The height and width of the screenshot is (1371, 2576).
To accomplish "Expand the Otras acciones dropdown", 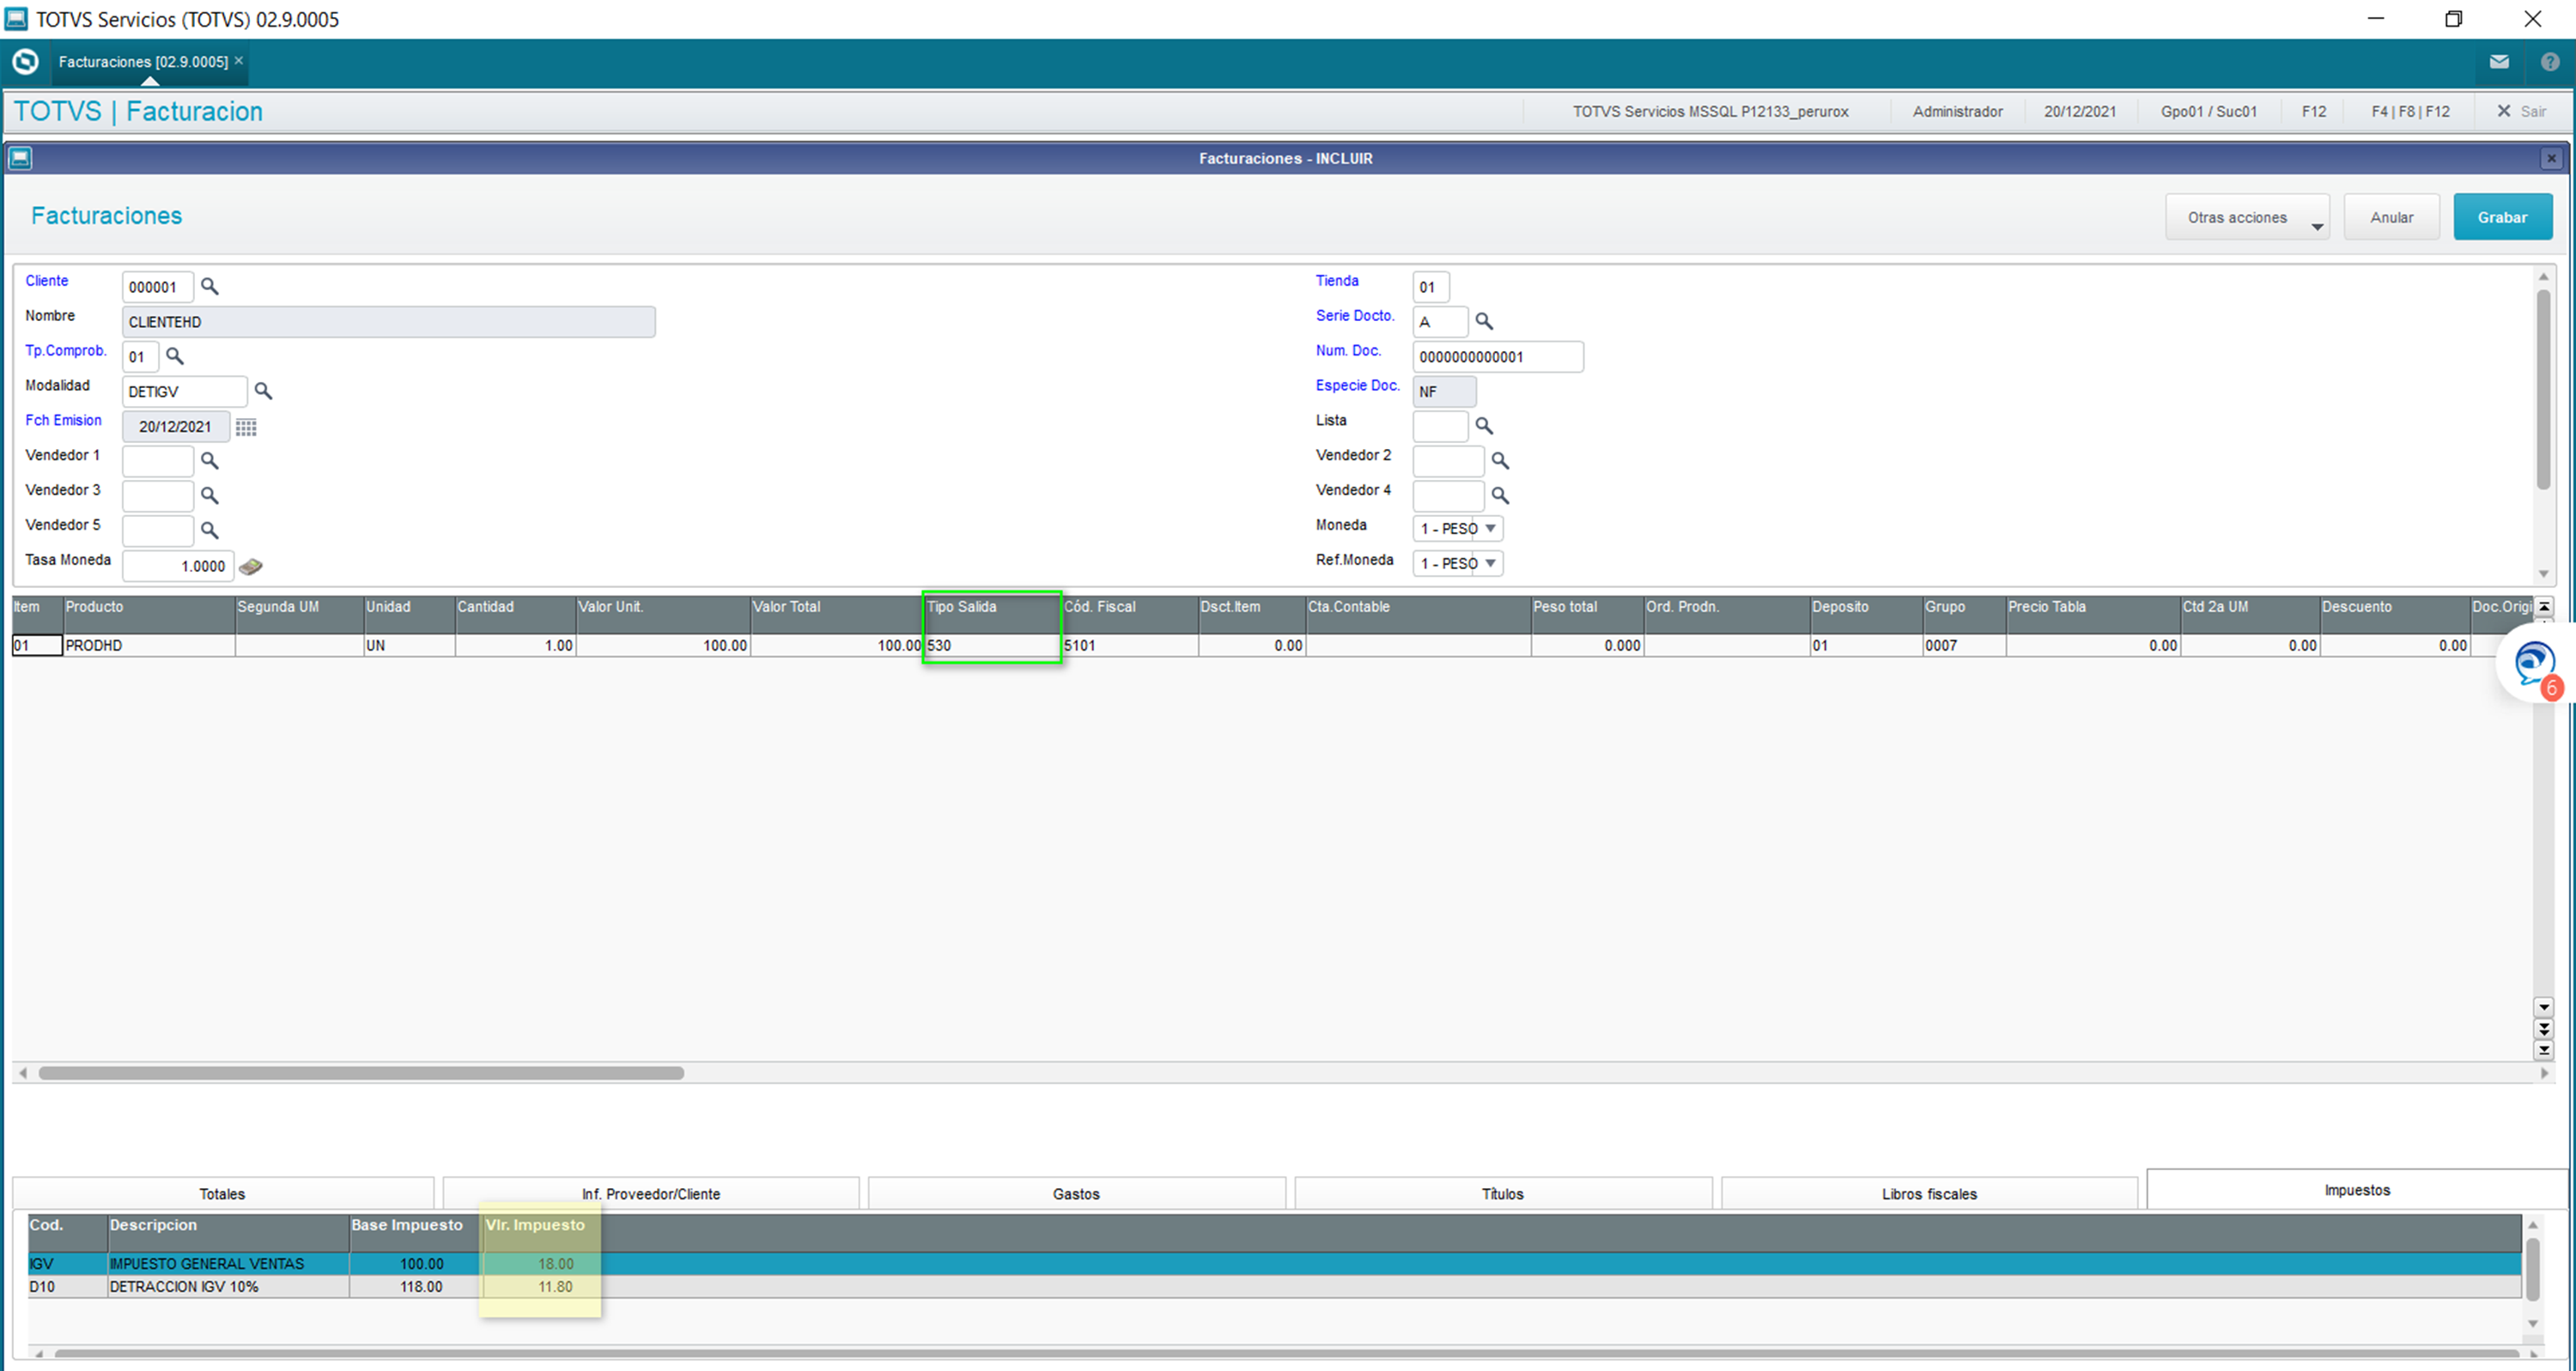I will click(2247, 217).
